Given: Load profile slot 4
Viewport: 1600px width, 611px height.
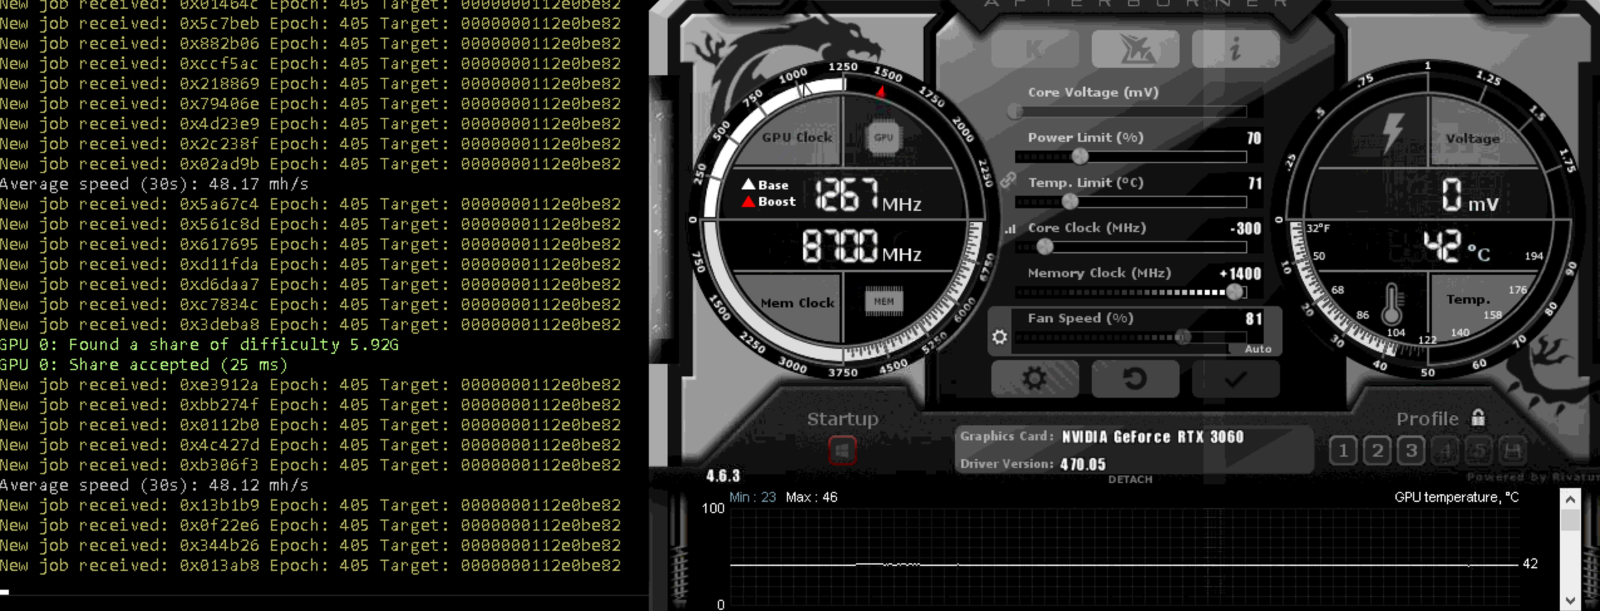Looking at the screenshot, I should [1445, 451].
